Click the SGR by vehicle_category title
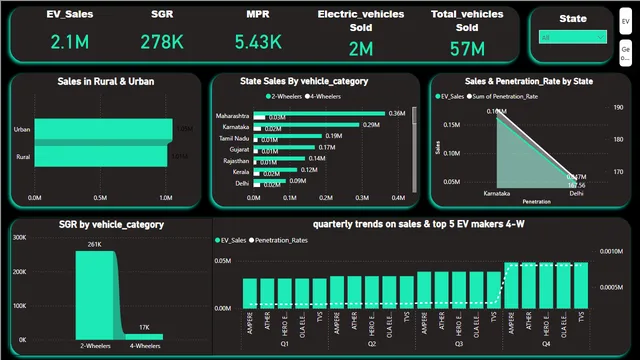The width and height of the screenshot is (640, 360). [111, 224]
